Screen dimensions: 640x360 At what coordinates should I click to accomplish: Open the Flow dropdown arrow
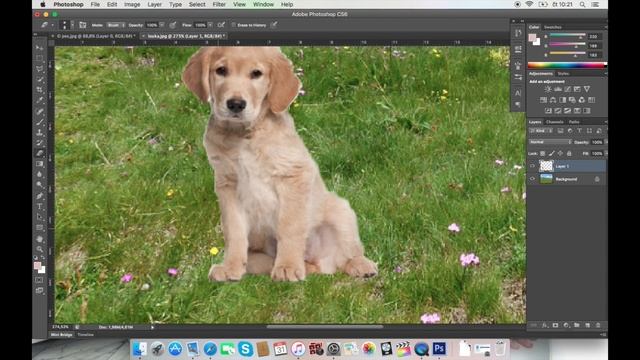click(210, 25)
